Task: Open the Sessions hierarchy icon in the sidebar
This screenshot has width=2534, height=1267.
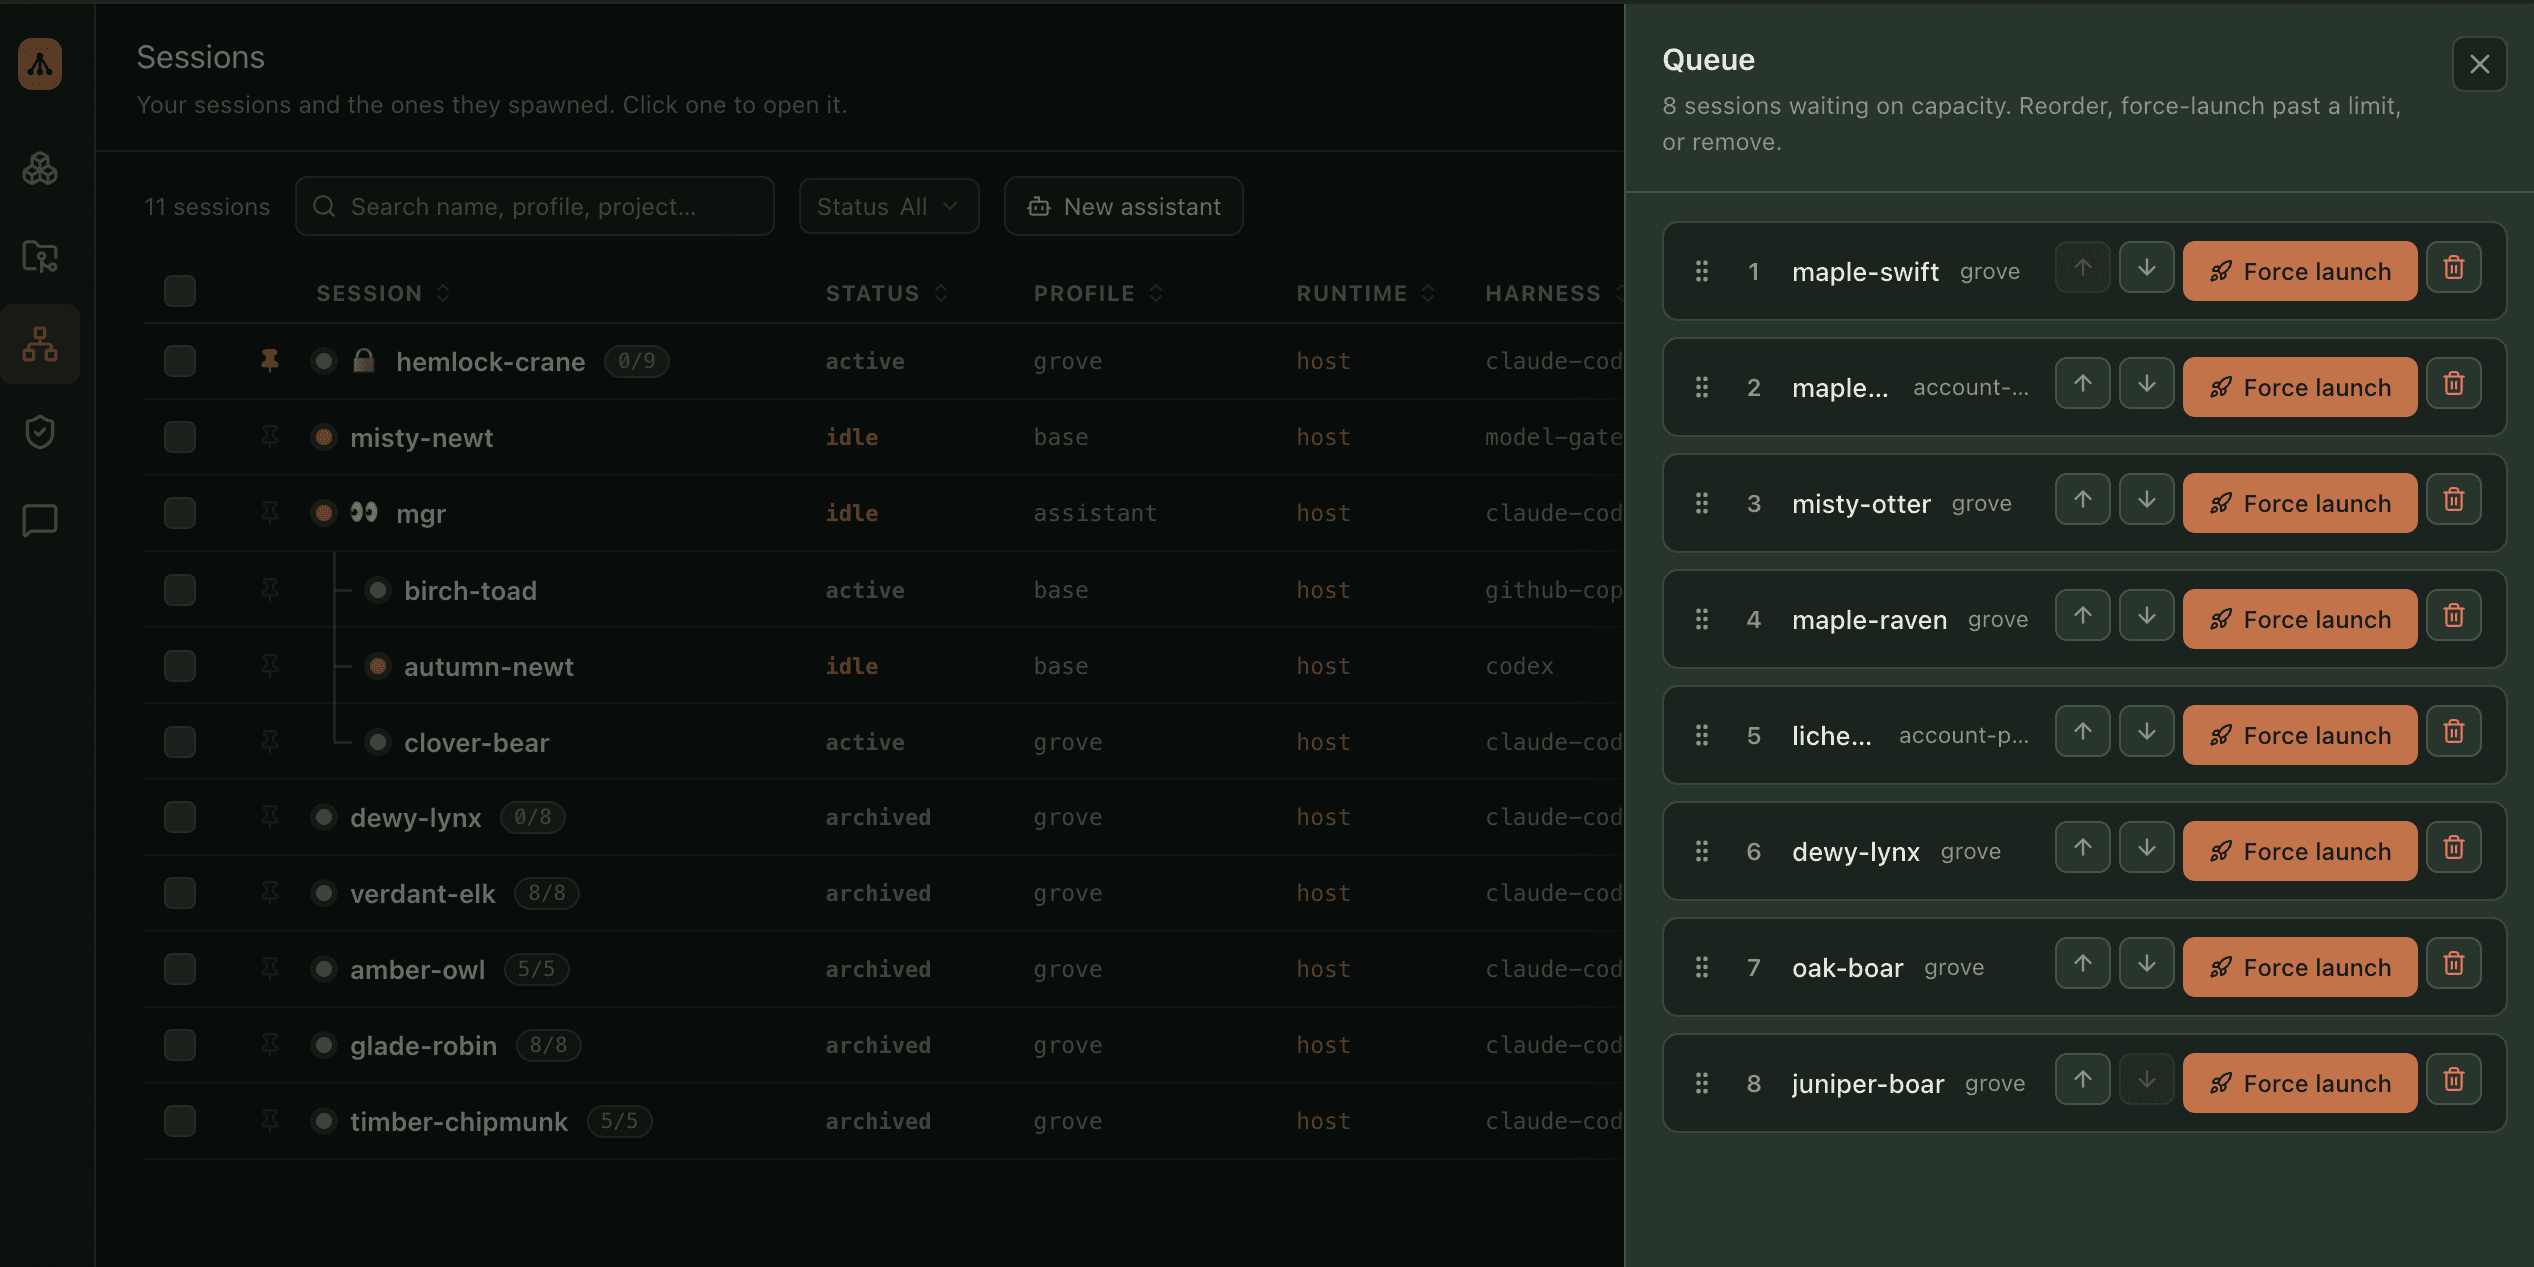Action: click(40, 344)
